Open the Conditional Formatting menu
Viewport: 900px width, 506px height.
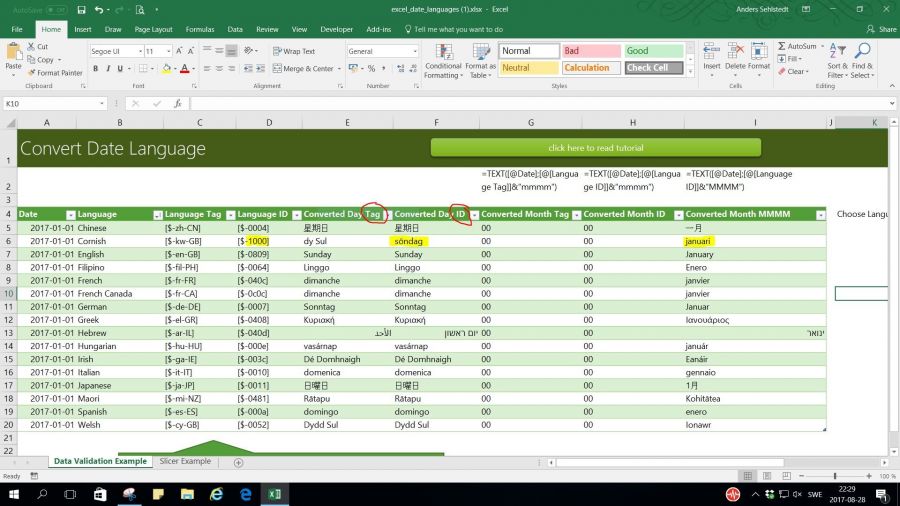[x=443, y=61]
